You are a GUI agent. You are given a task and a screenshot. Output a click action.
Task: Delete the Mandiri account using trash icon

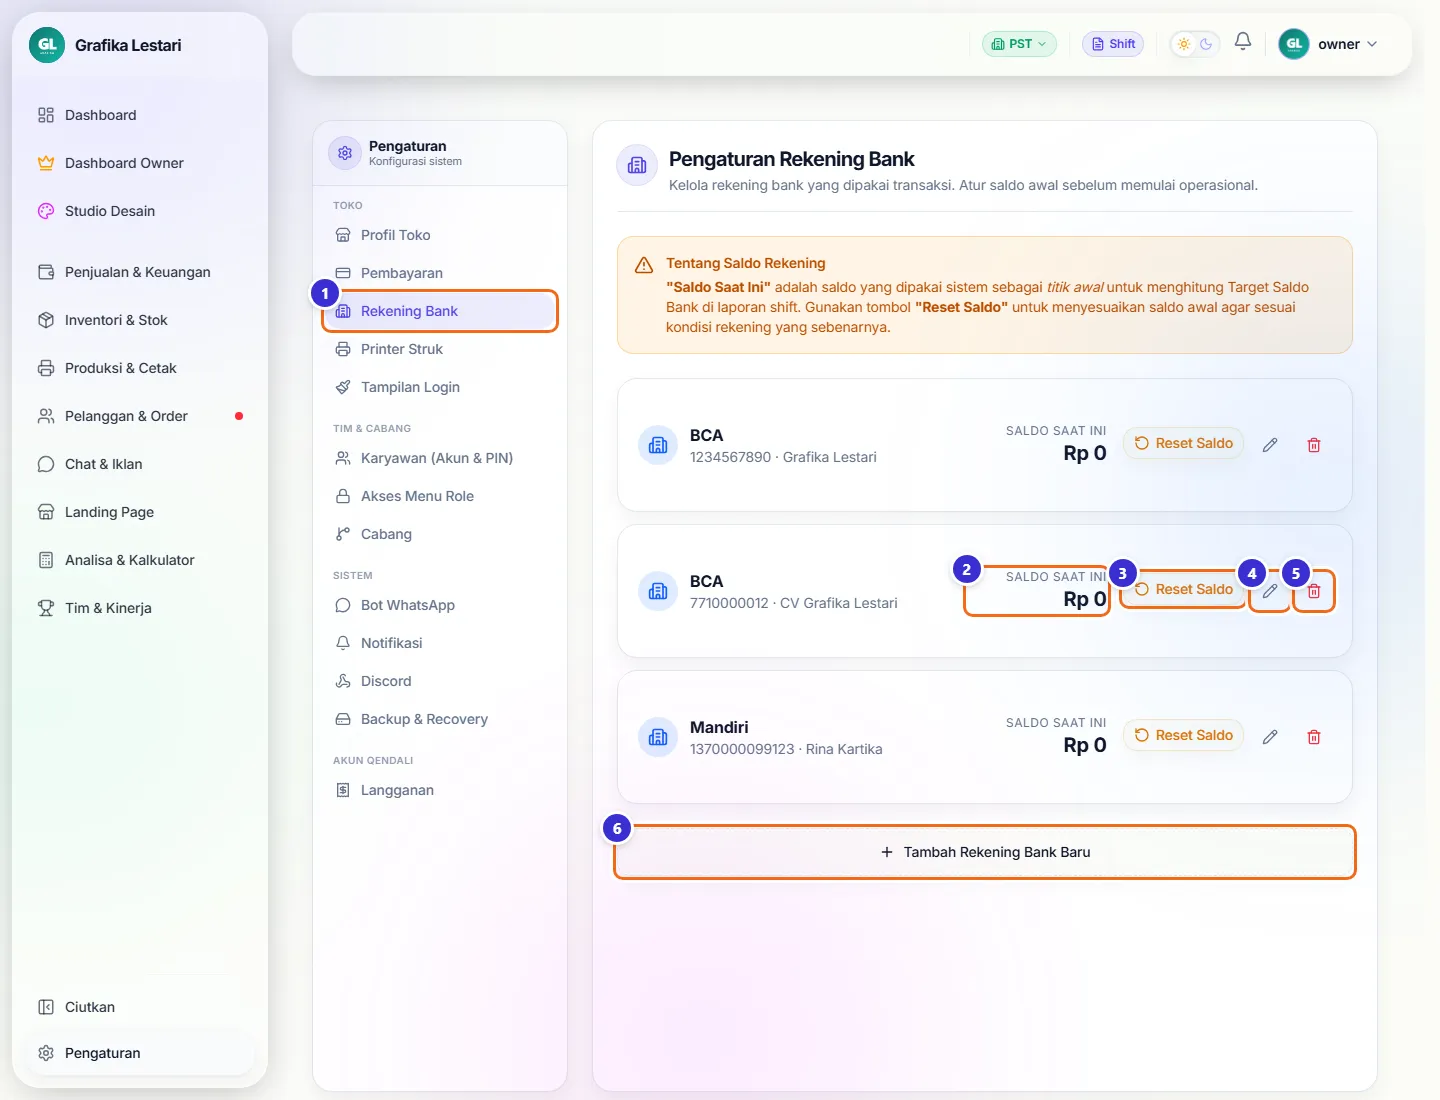point(1314,737)
